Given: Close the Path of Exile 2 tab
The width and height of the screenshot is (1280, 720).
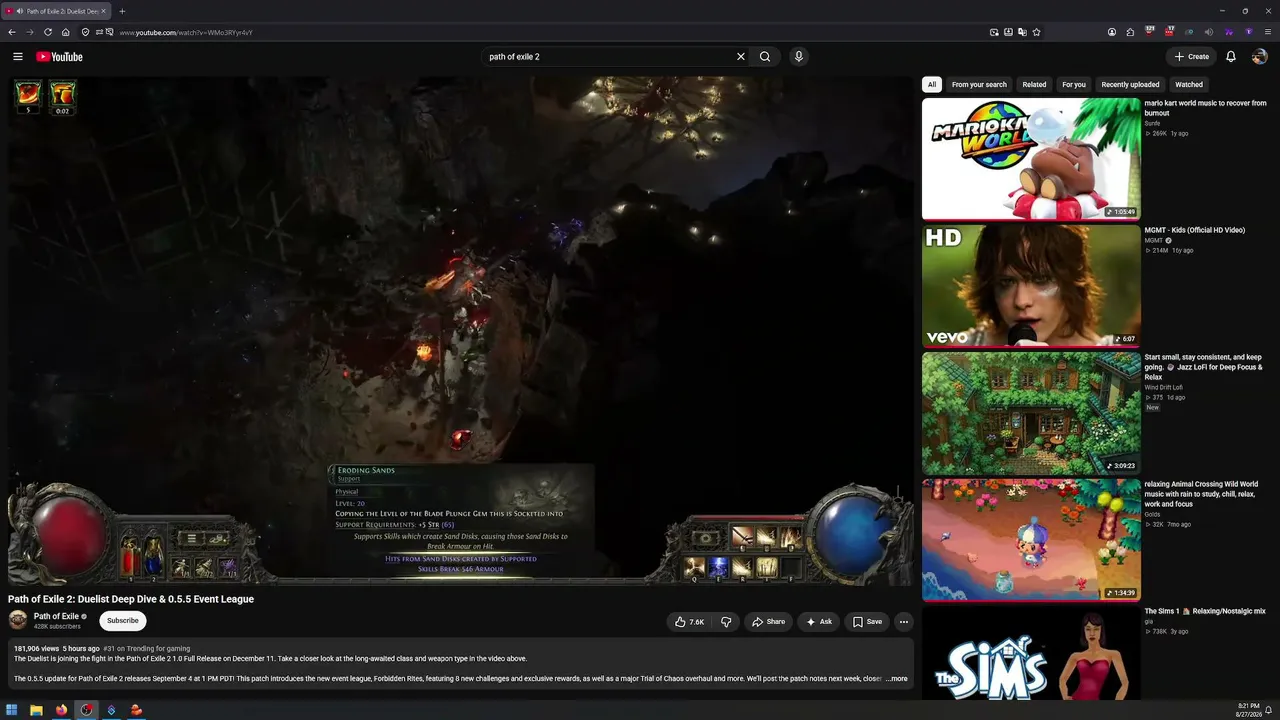Looking at the screenshot, I should point(104,11).
